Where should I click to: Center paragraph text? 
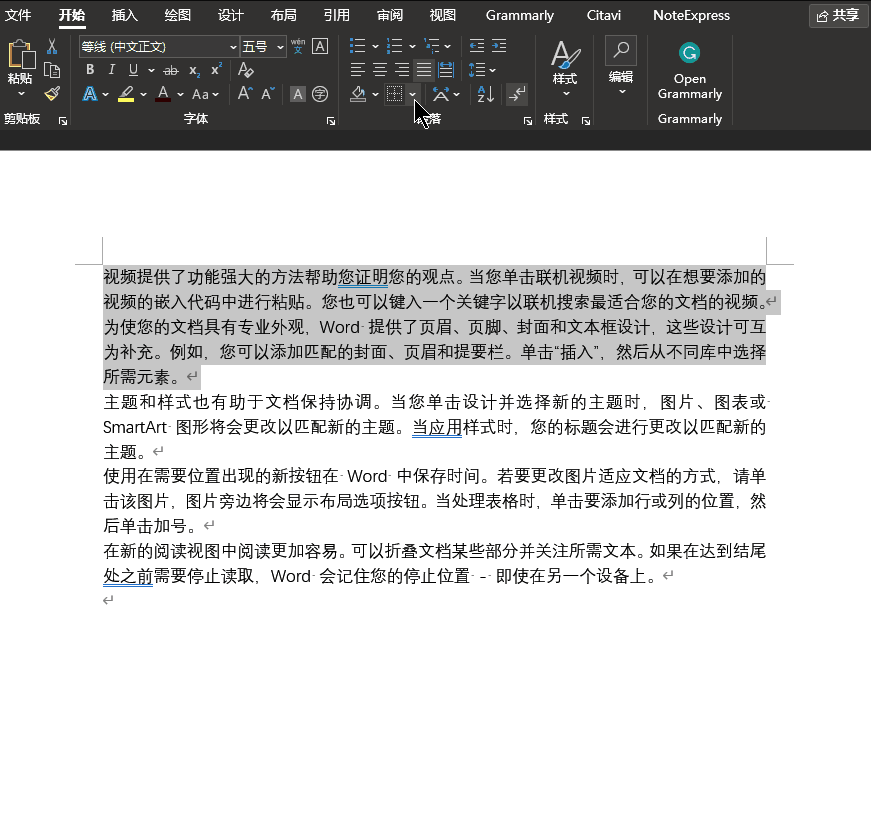380,70
